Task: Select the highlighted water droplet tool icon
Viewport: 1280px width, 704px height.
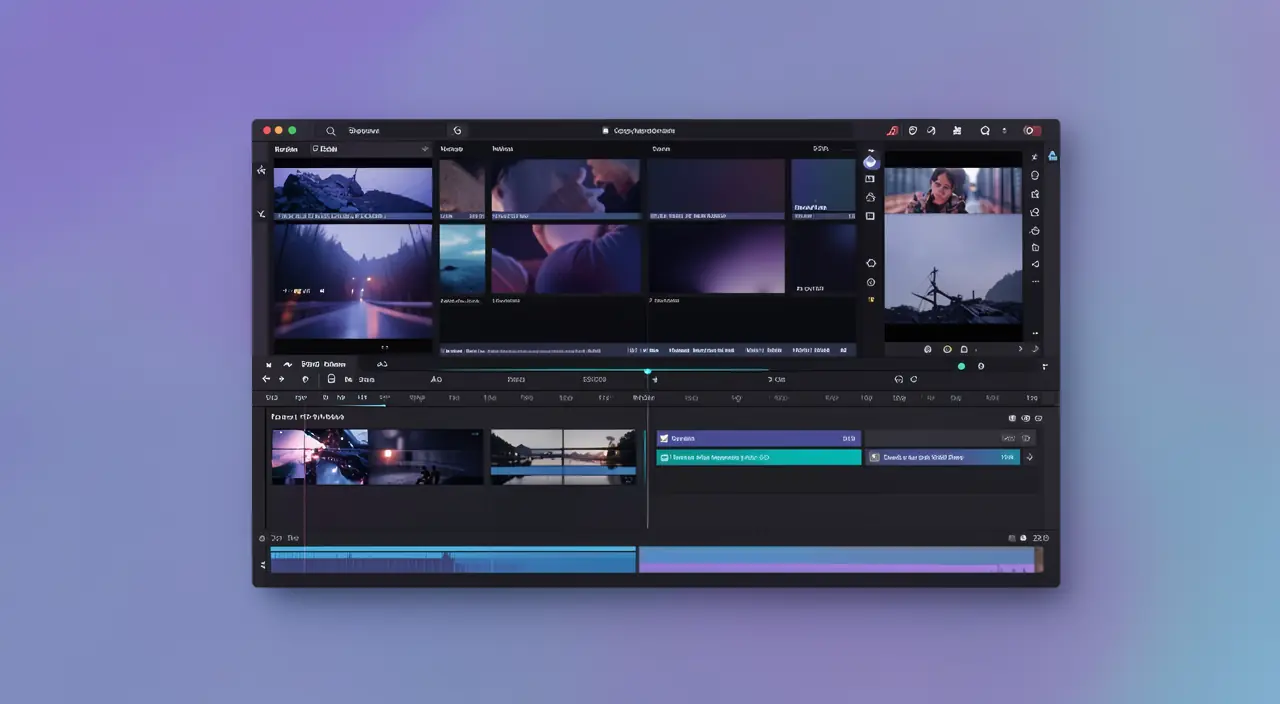Action: 870,162
